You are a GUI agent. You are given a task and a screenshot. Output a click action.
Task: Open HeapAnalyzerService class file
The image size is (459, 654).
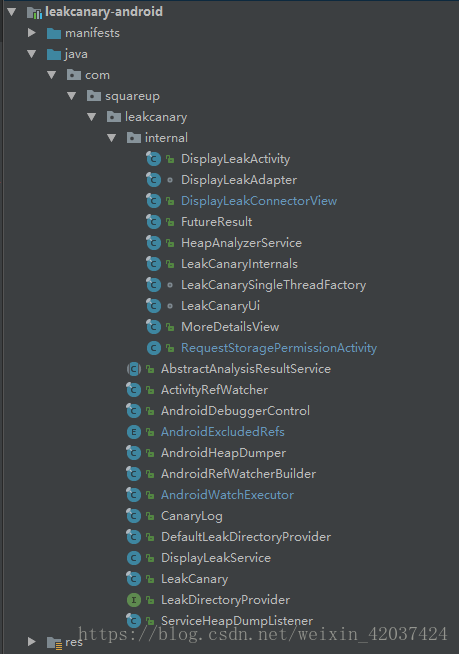coord(242,243)
